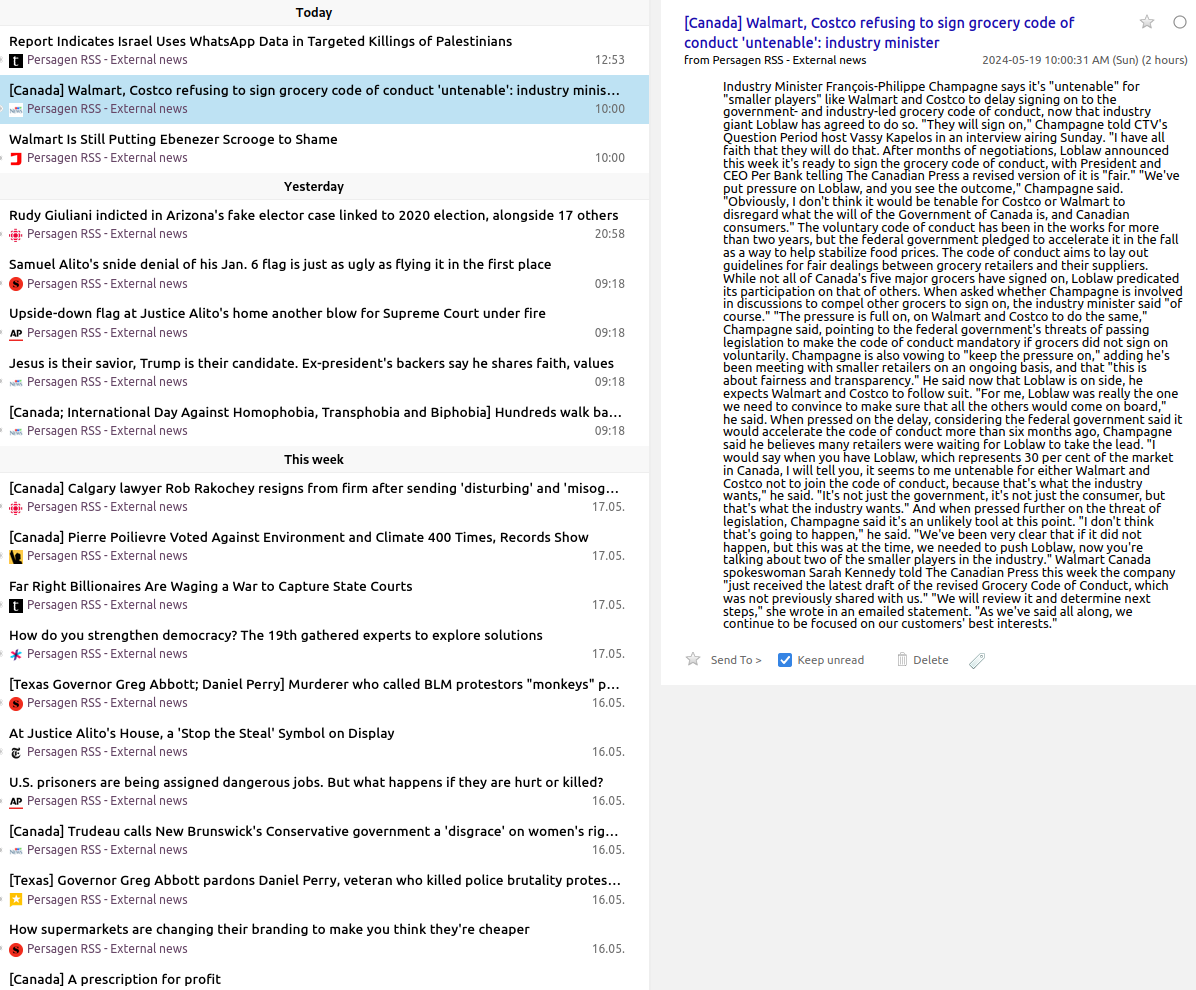Uncheck the Keep unread checkbox
Image resolution: width=1196 pixels, height=990 pixels.
(x=785, y=660)
